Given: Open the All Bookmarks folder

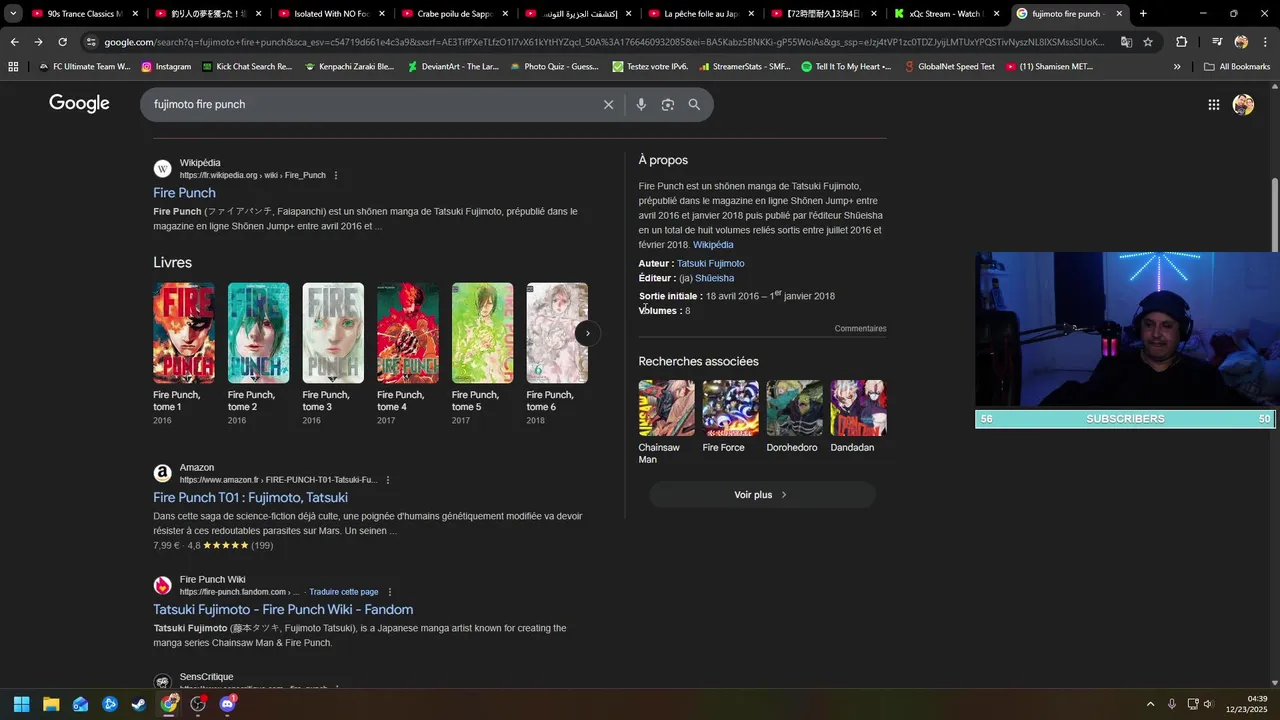Looking at the screenshot, I should [1237, 66].
